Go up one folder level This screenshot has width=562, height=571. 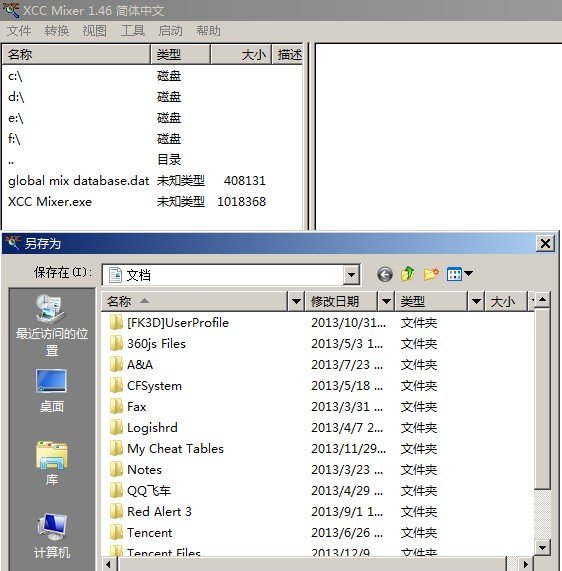point(408,274)
